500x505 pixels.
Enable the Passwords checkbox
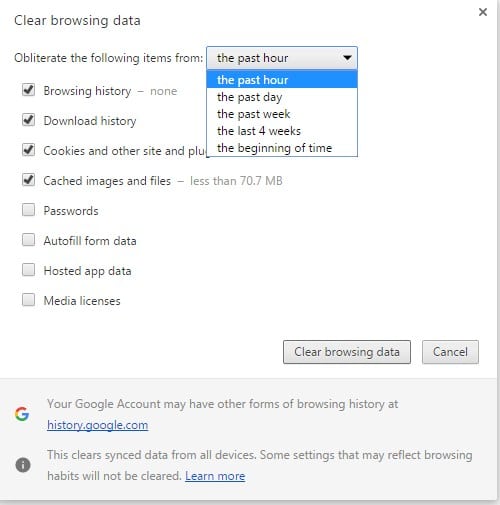[28, 210]
